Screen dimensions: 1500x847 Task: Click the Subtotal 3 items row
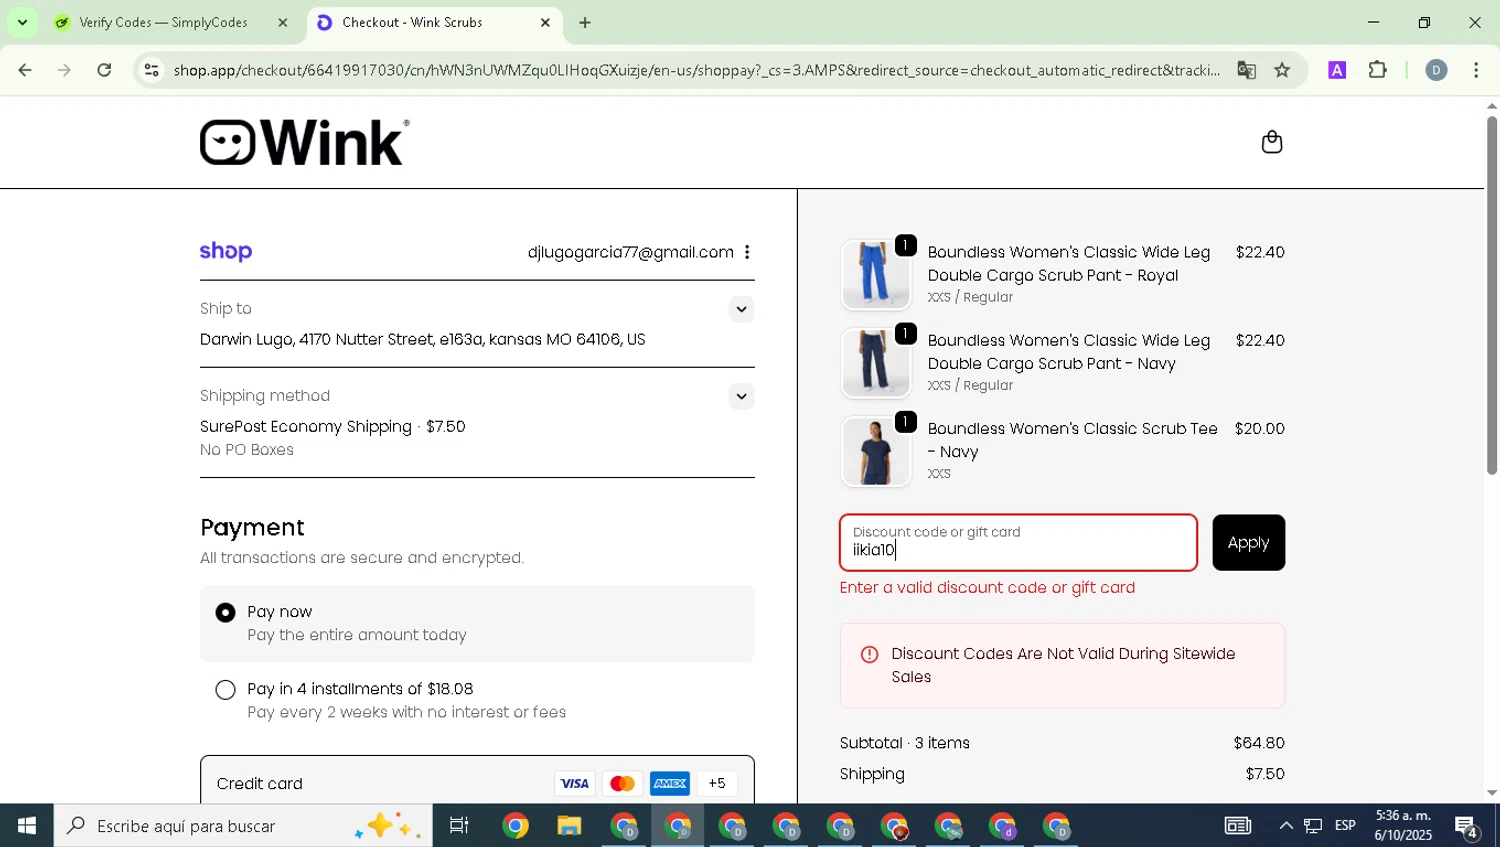[1062, 743]
